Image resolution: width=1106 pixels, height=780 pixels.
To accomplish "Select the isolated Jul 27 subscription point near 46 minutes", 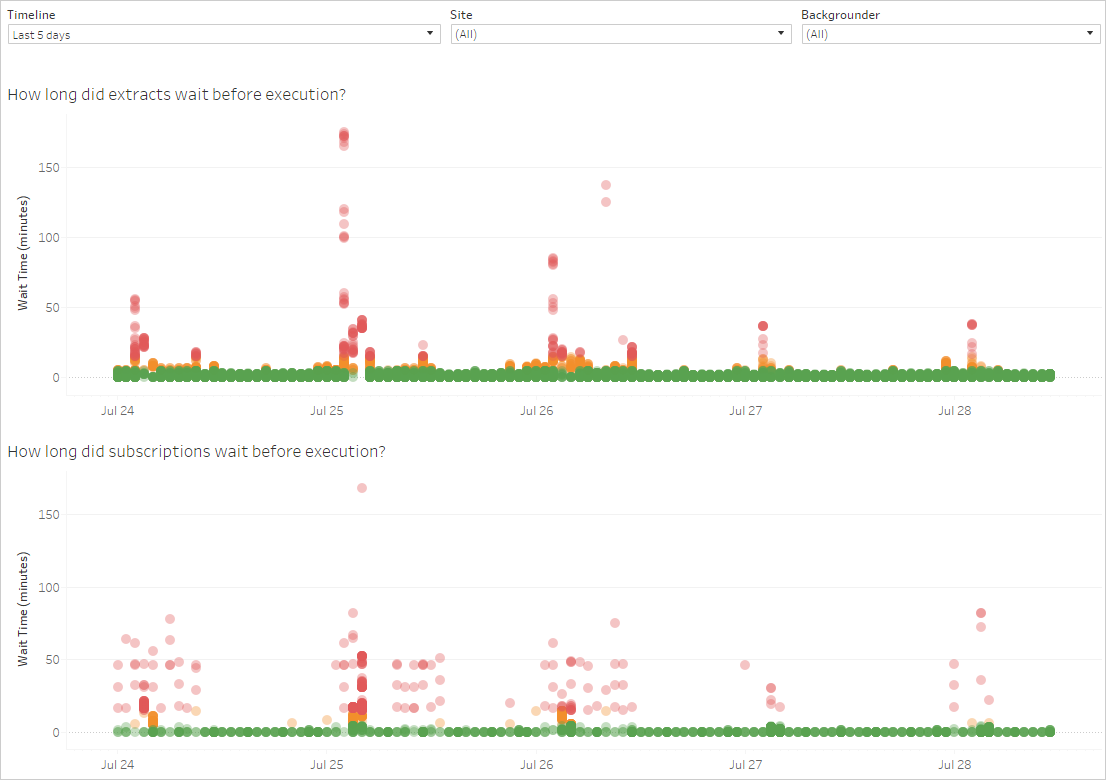I will 745,665.
